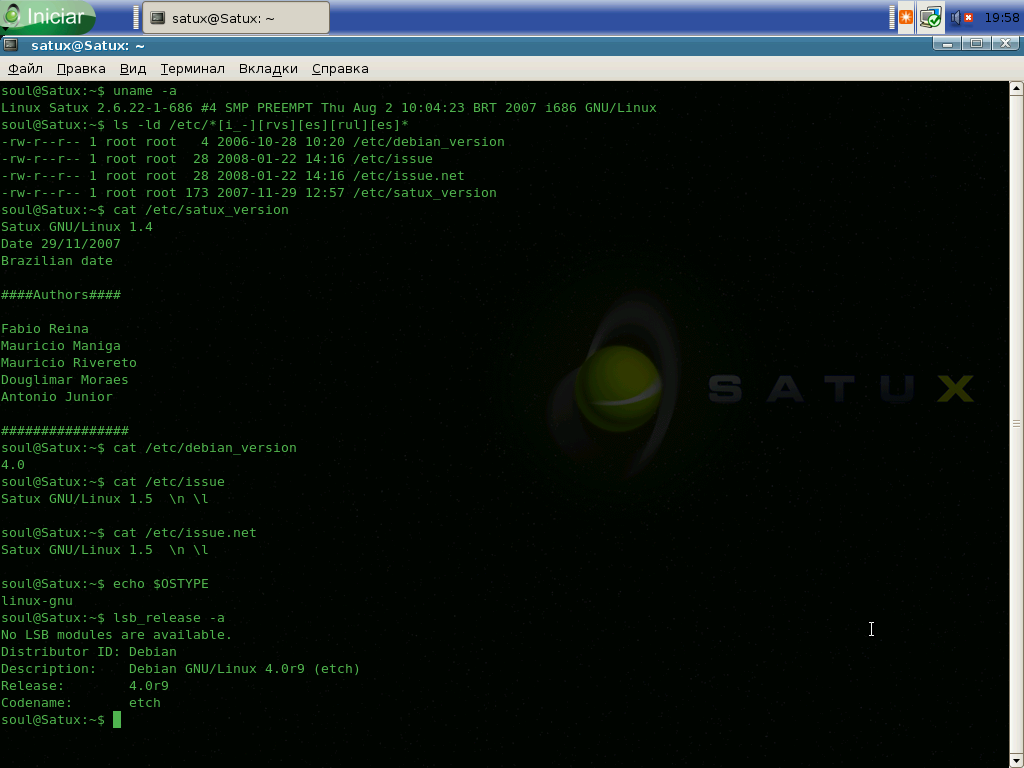1024x768 pixels.
Task: Click the author name 'Mauricio Rivereto'
Action: pyautogui.click(x=69, y=362)
